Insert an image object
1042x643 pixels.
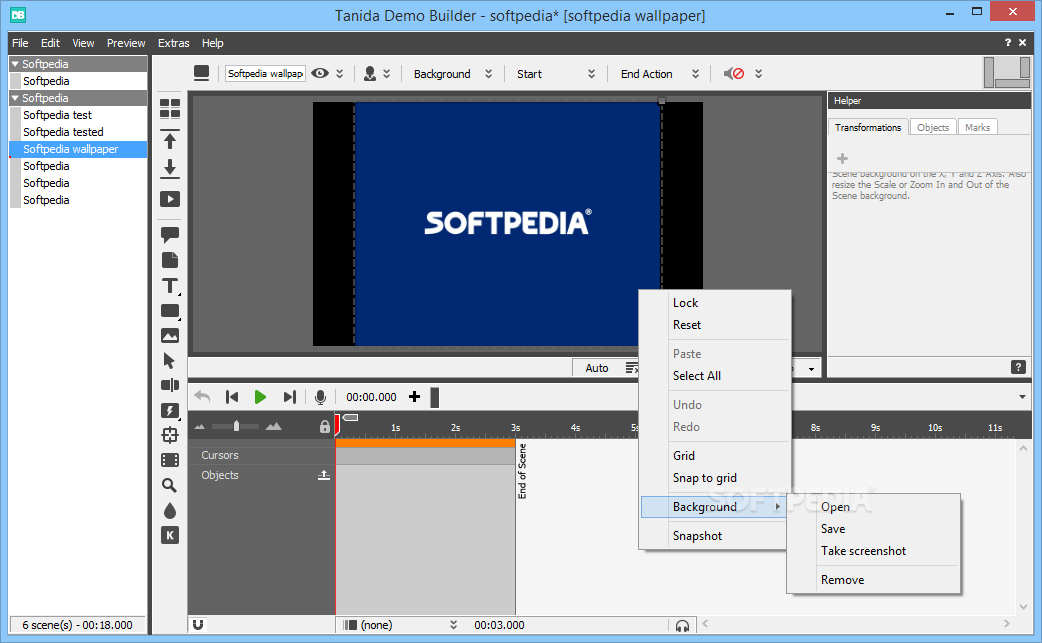[170, 336]
